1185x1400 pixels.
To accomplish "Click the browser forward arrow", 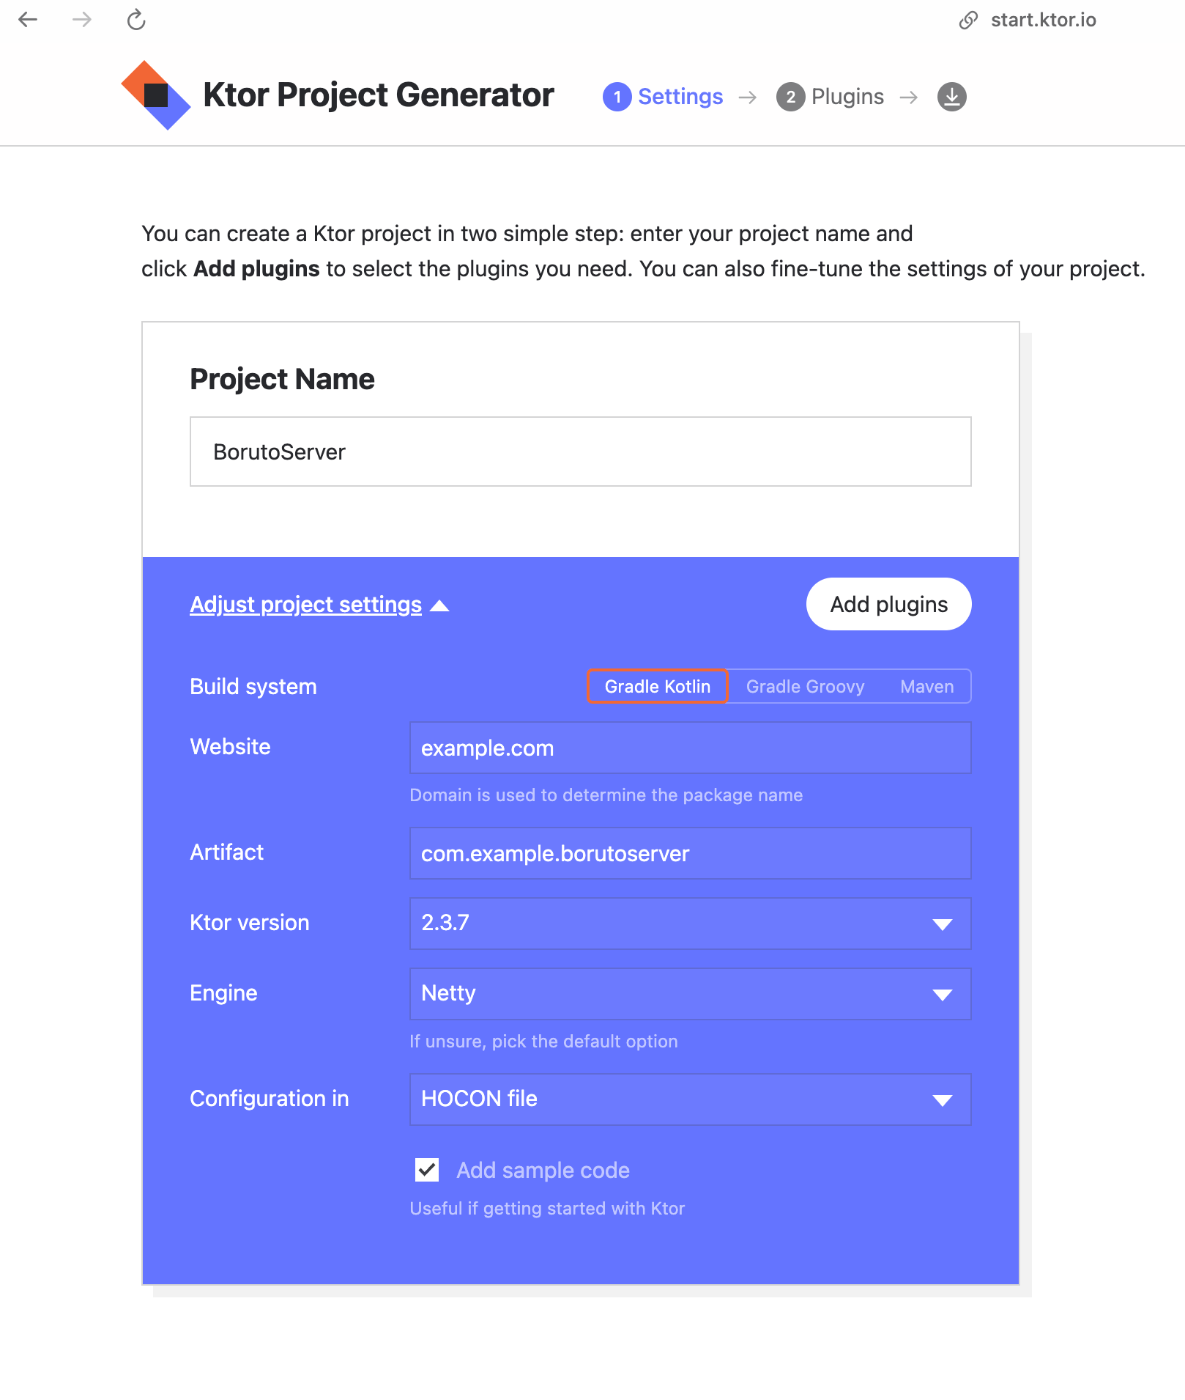I will click(x=80, y=19).
